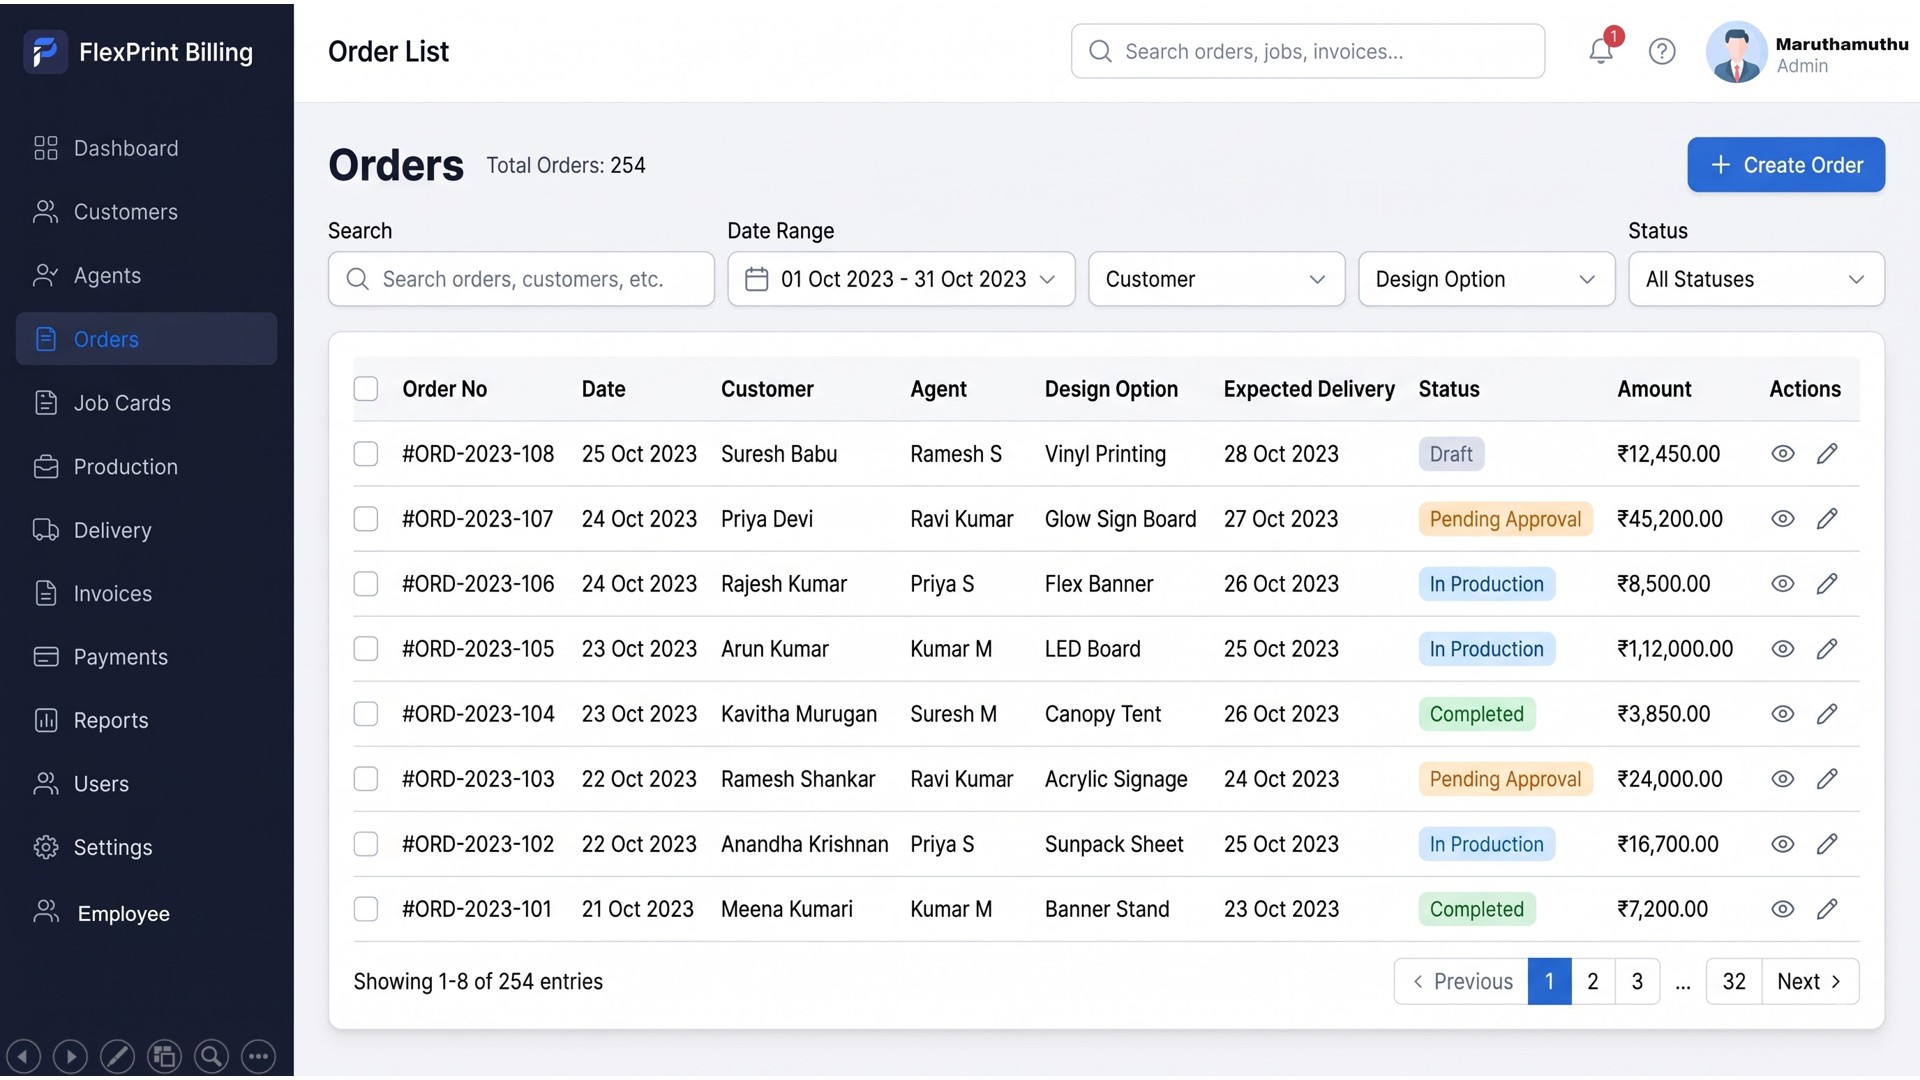The image size is (1920, 1080).
Task: Tick checkbox for order #ORD-2023-101
Action: 366,909
